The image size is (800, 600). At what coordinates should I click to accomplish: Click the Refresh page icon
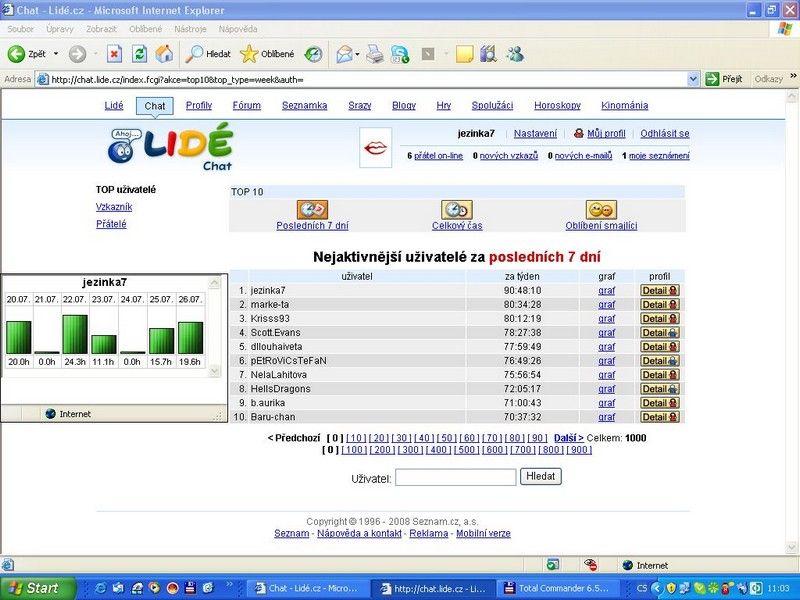(x=139, y=53)
